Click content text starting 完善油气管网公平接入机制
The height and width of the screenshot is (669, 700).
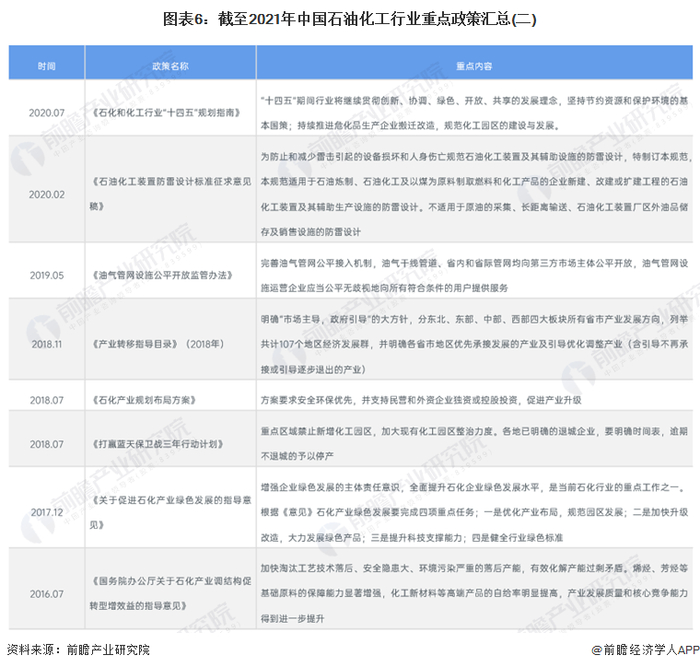[x=475, y=275]
